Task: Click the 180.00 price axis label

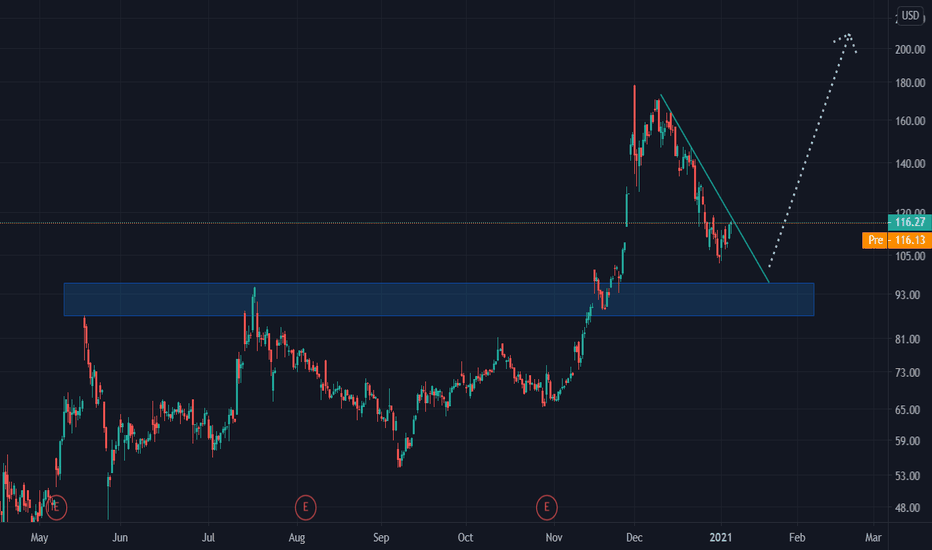Action: click(910, 83)
